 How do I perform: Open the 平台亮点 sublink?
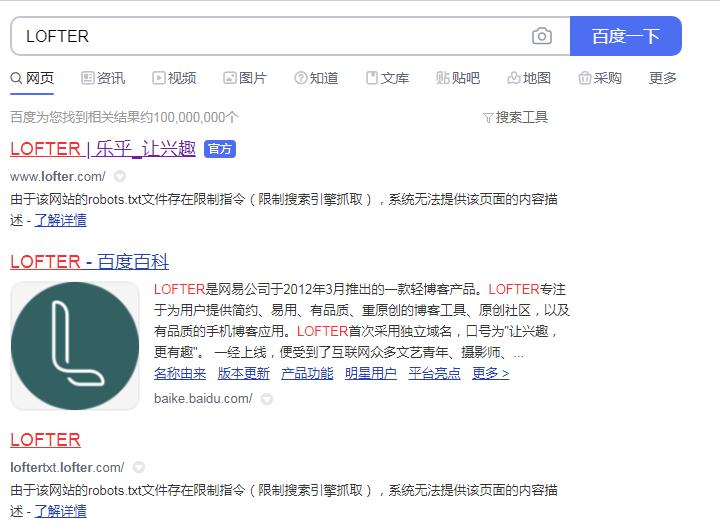pos(434,373)
